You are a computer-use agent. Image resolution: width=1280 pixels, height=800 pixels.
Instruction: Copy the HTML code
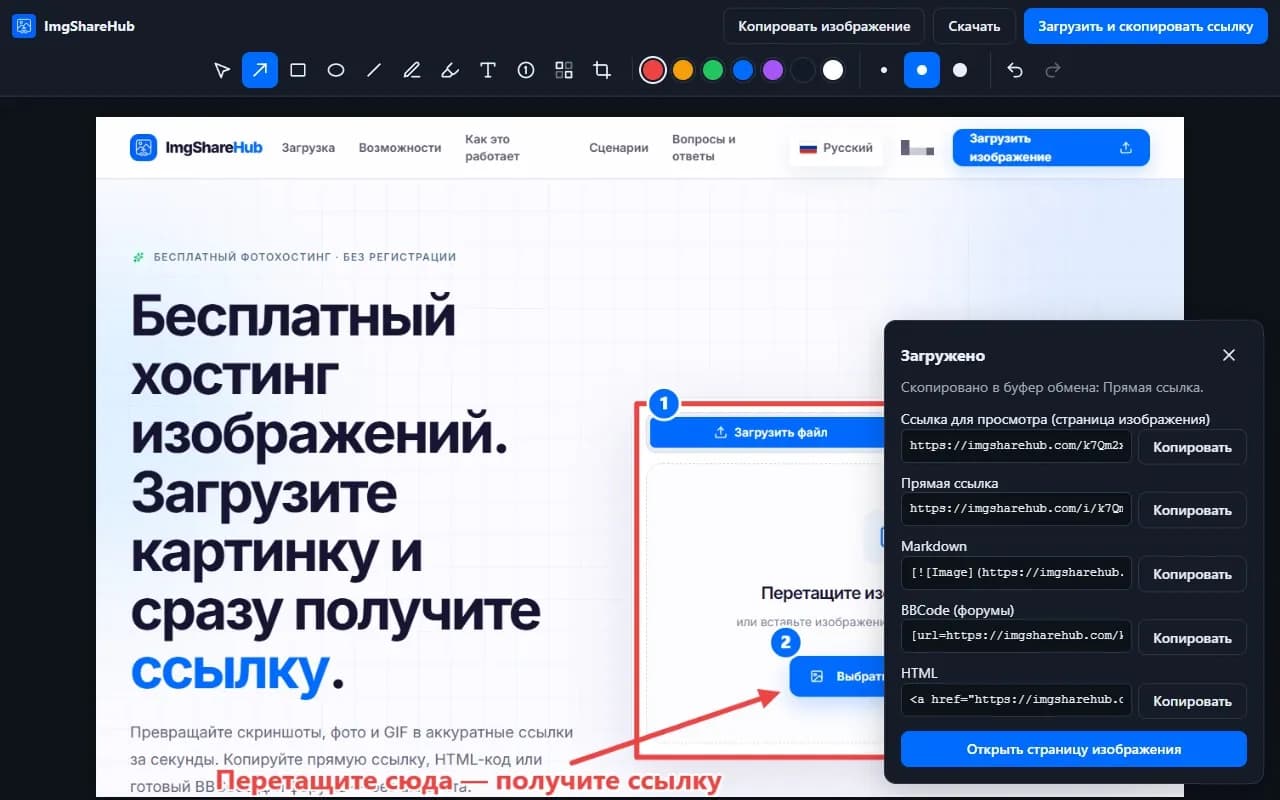coord(1192,701)
